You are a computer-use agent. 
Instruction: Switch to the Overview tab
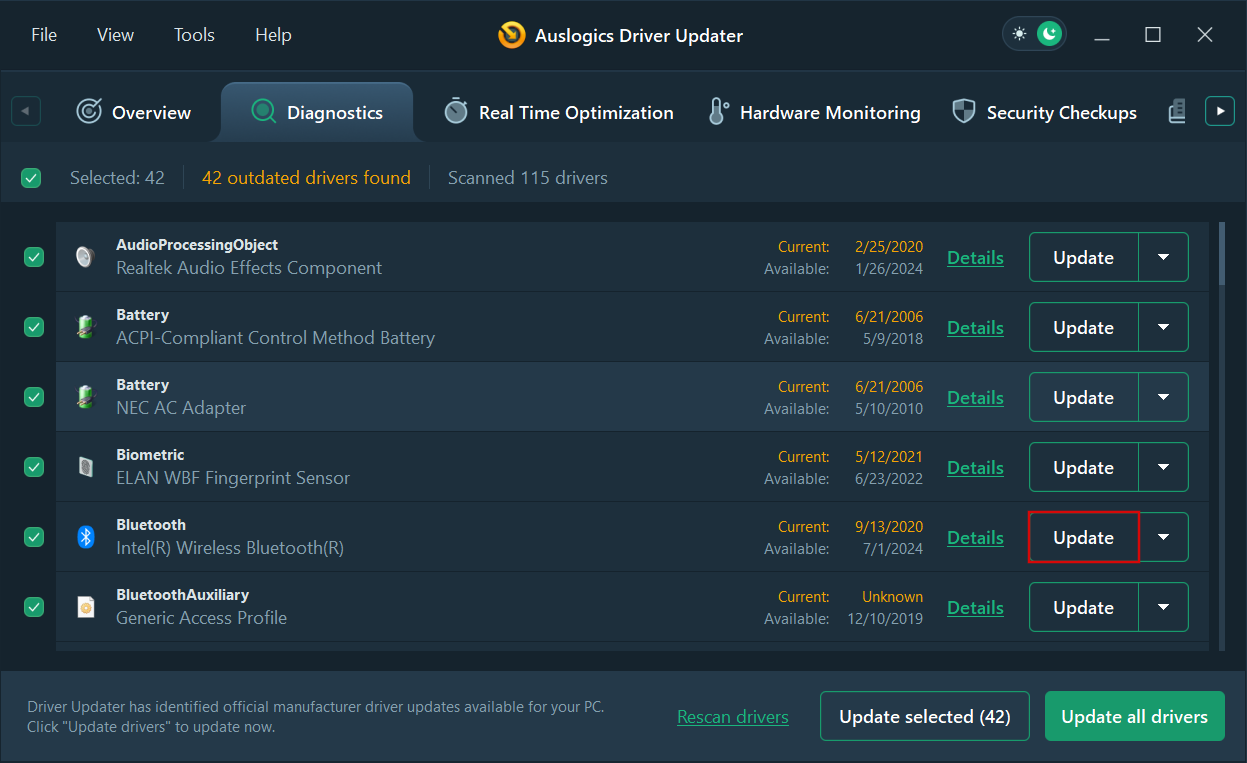tap(134, 112)
